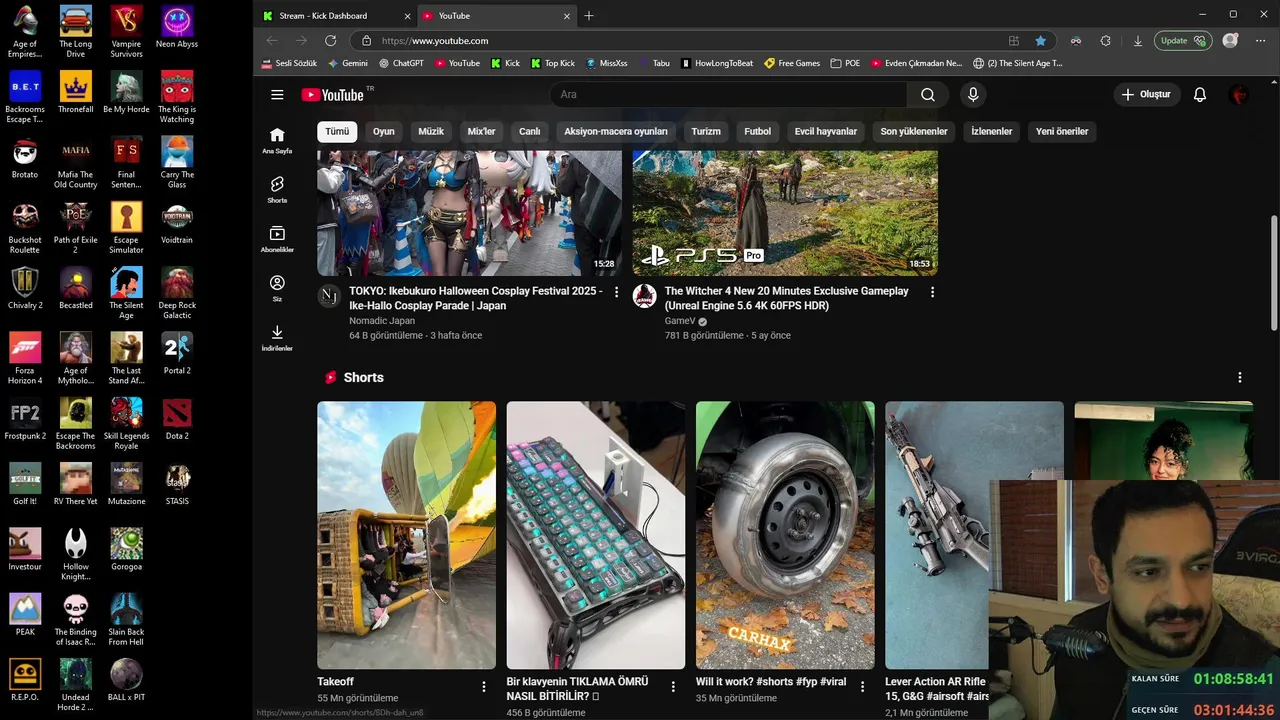The image size is (1280, 720).
Task: Open Shorts section options menu
Action: [1240, 378]
